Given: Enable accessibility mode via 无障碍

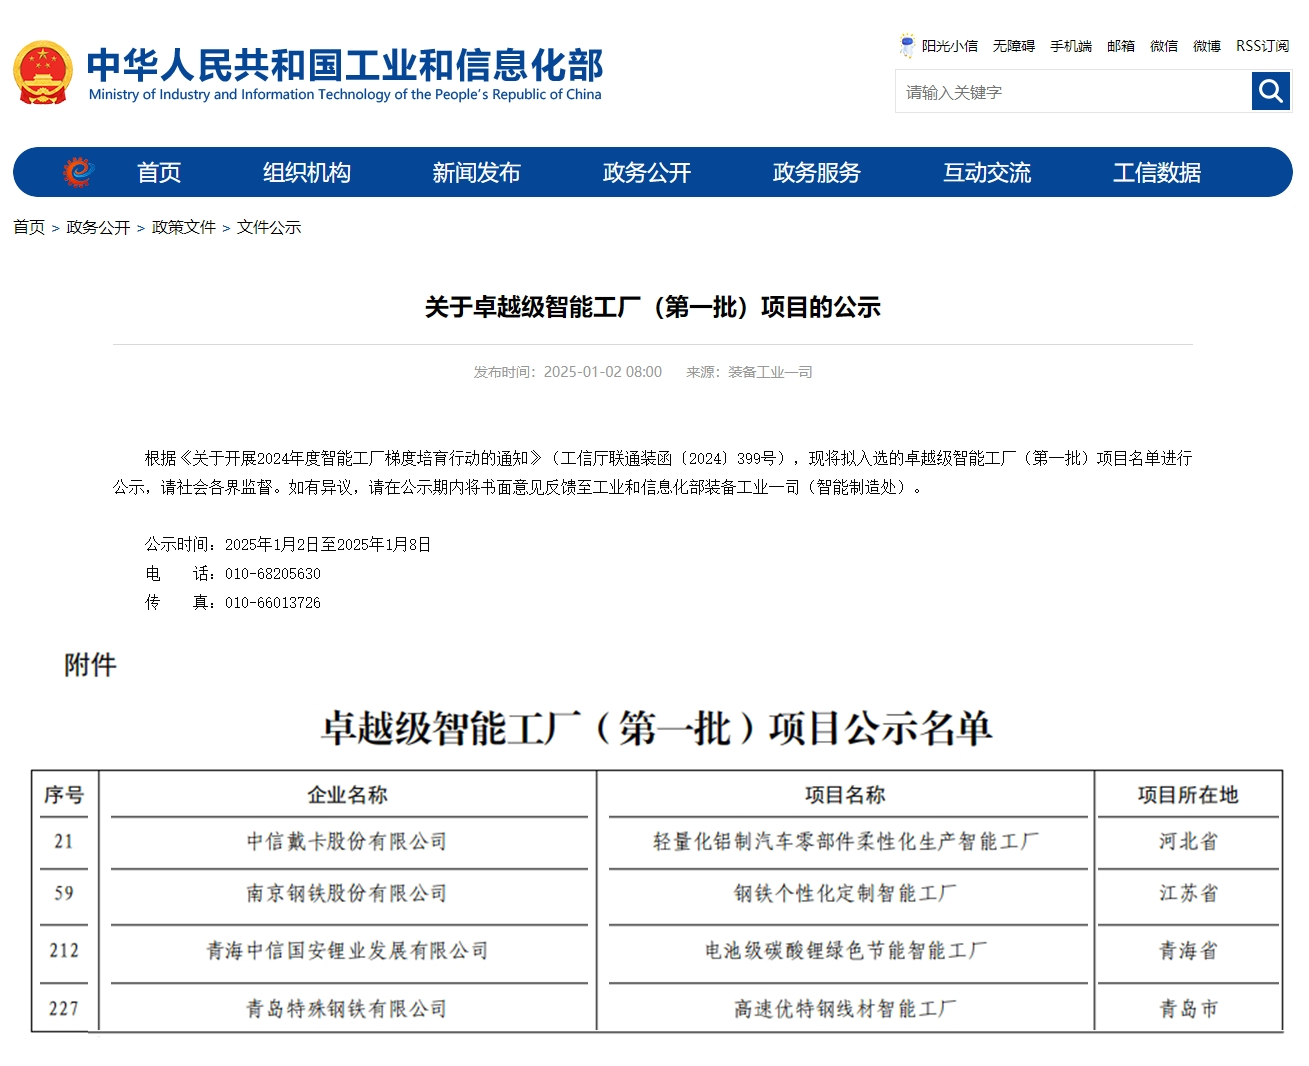Looking at the screenshot, I should [1013, 46].
